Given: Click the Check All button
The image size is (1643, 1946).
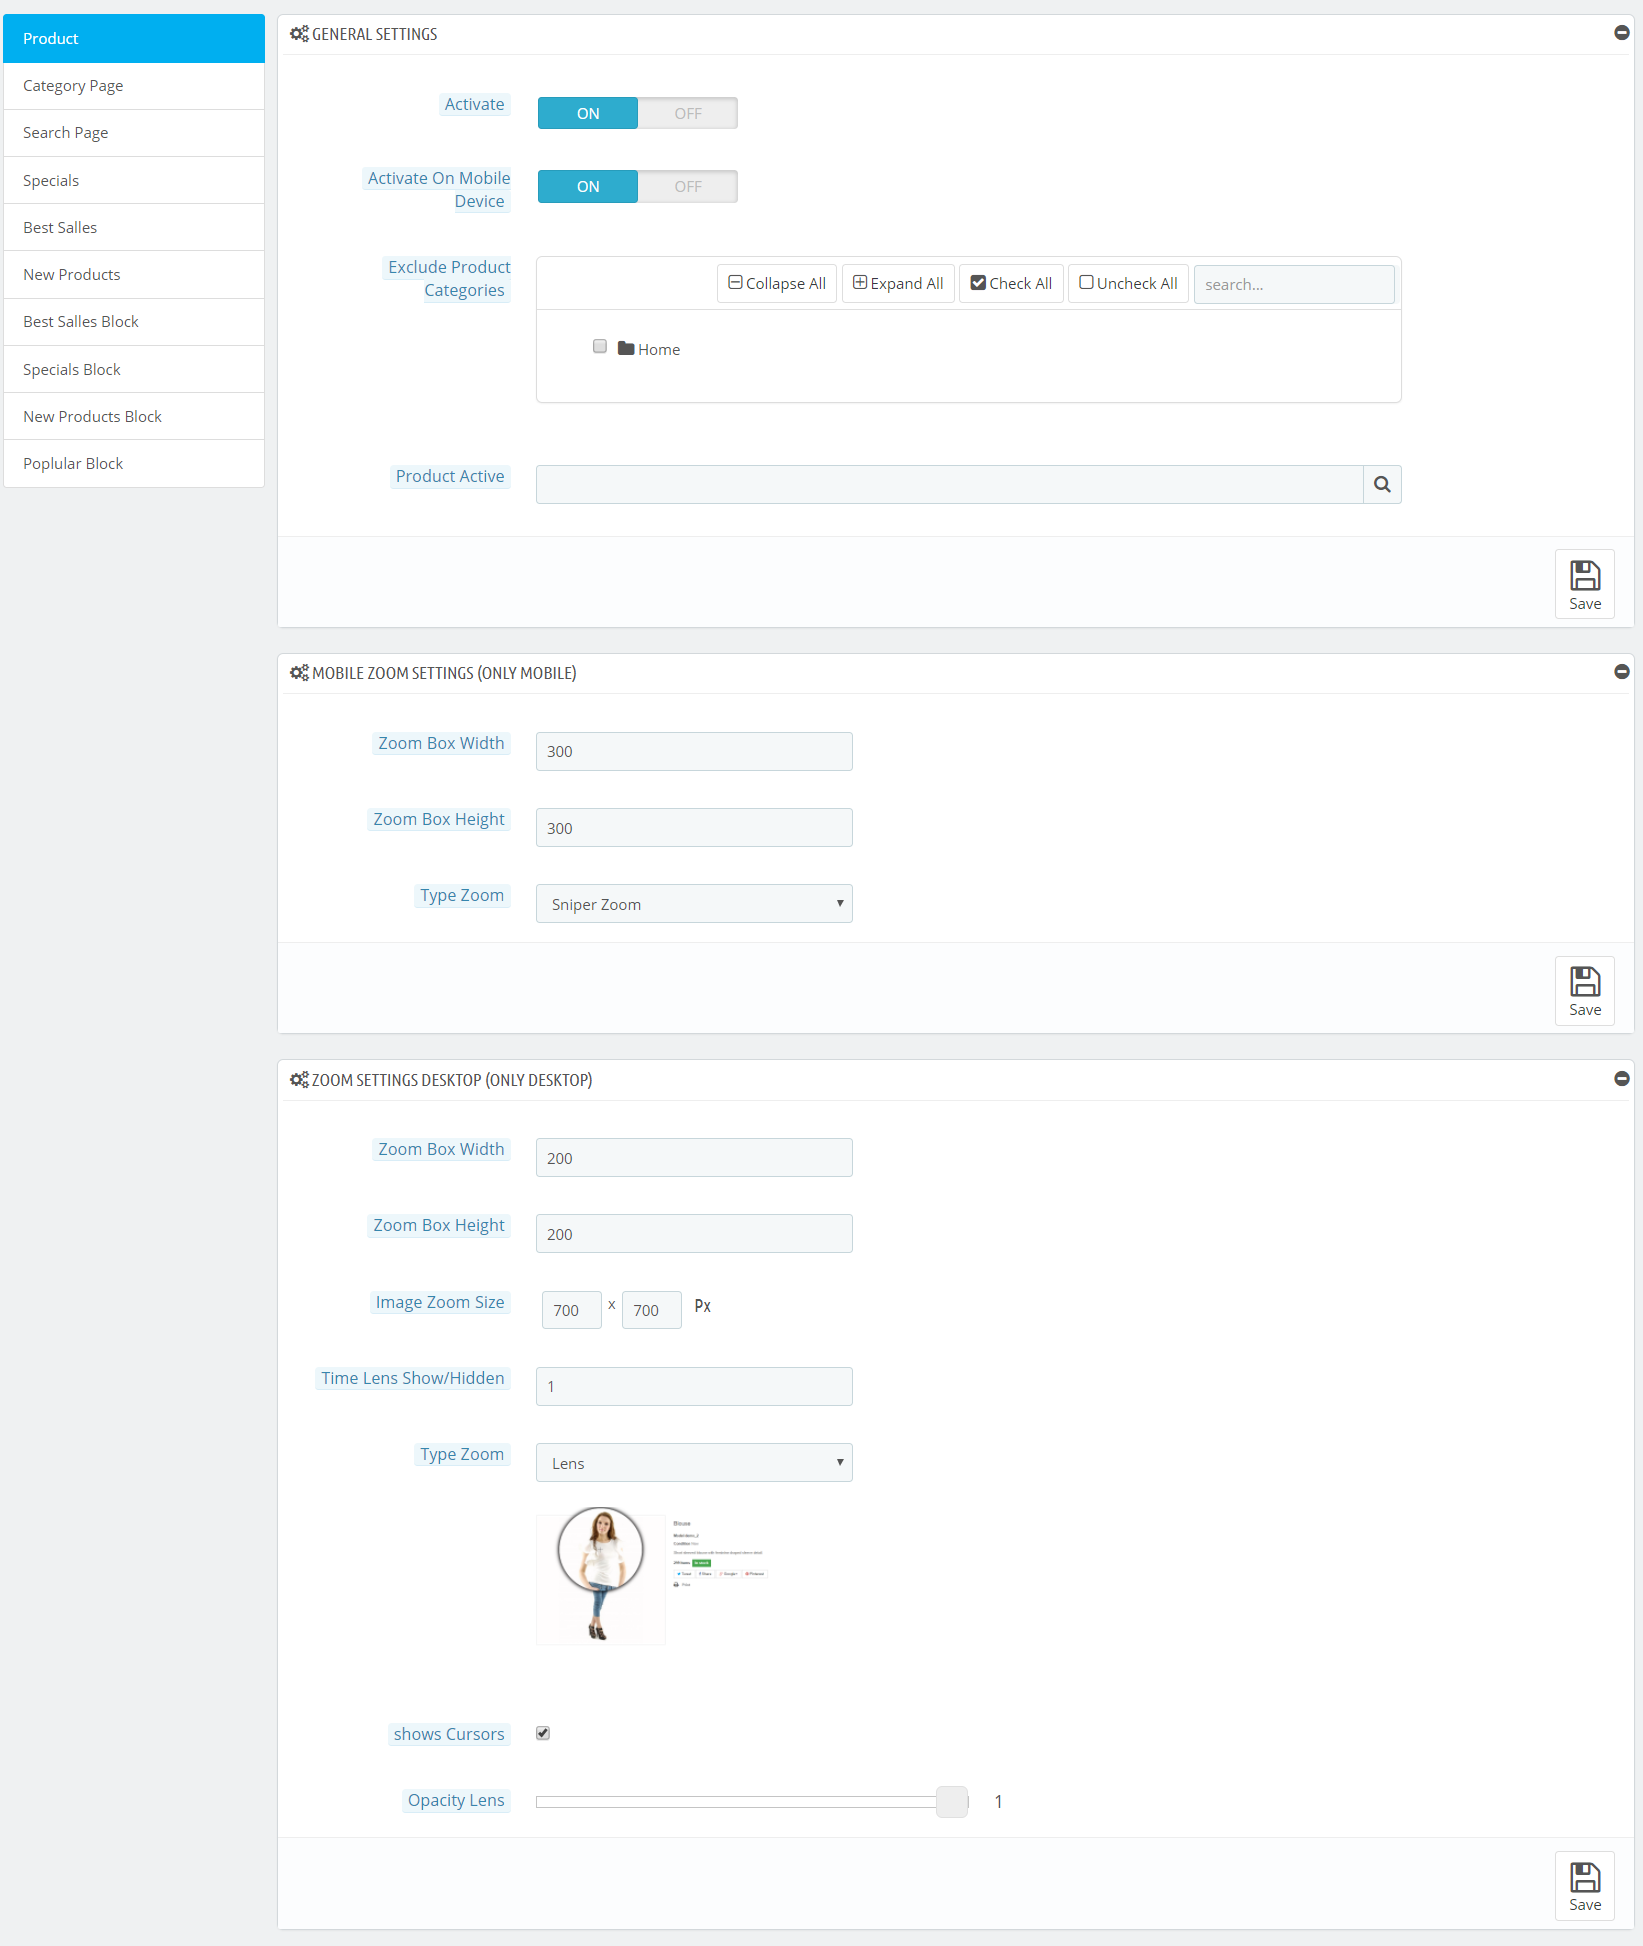Looking at the screenshot, I should [1011, 284].
